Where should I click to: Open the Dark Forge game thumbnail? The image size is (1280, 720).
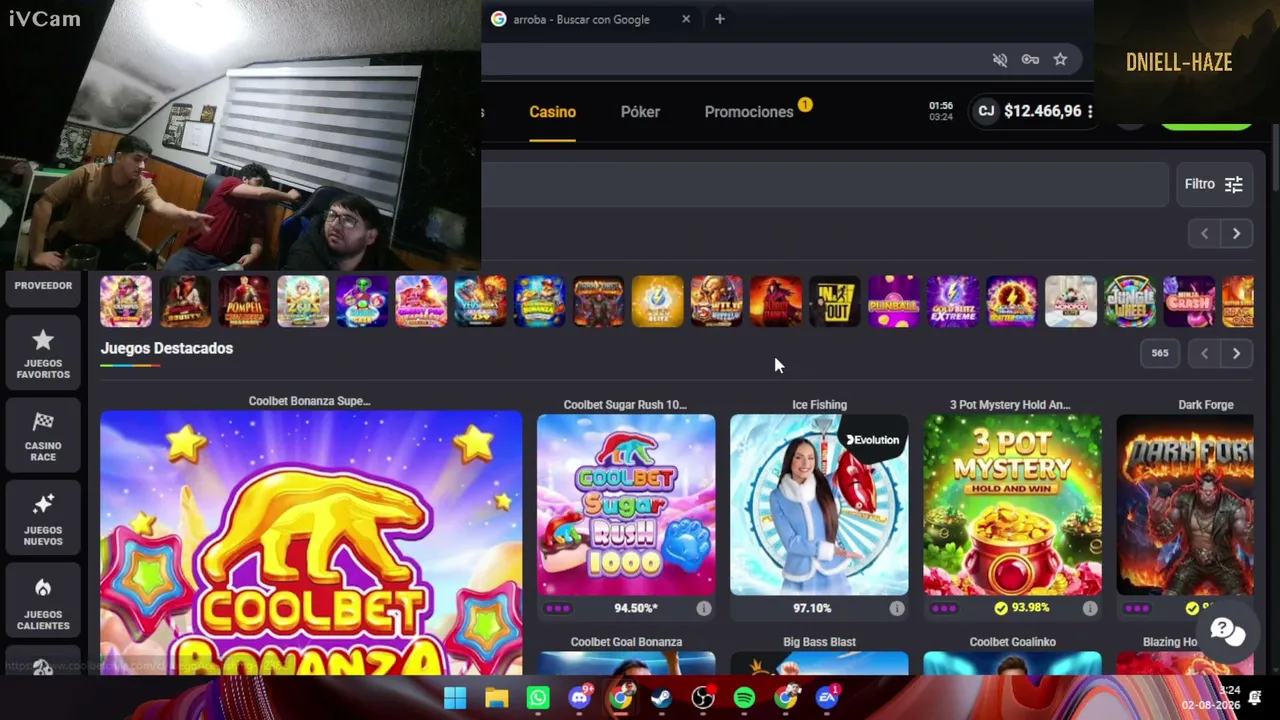pos(1185,505)
